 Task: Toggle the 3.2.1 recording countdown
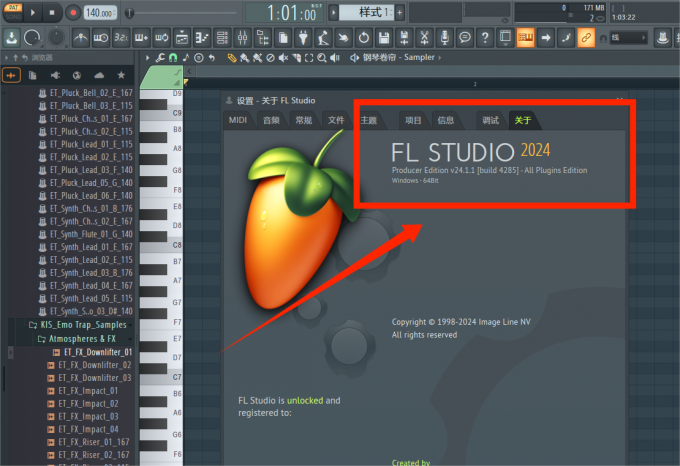coord(121,38)
